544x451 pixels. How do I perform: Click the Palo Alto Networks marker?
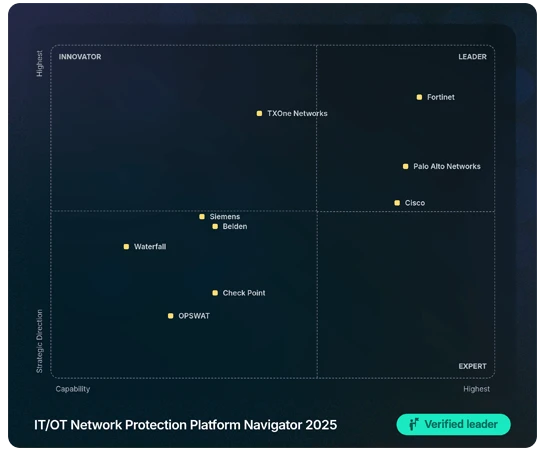pyautogui.click(x=405, y=167)
